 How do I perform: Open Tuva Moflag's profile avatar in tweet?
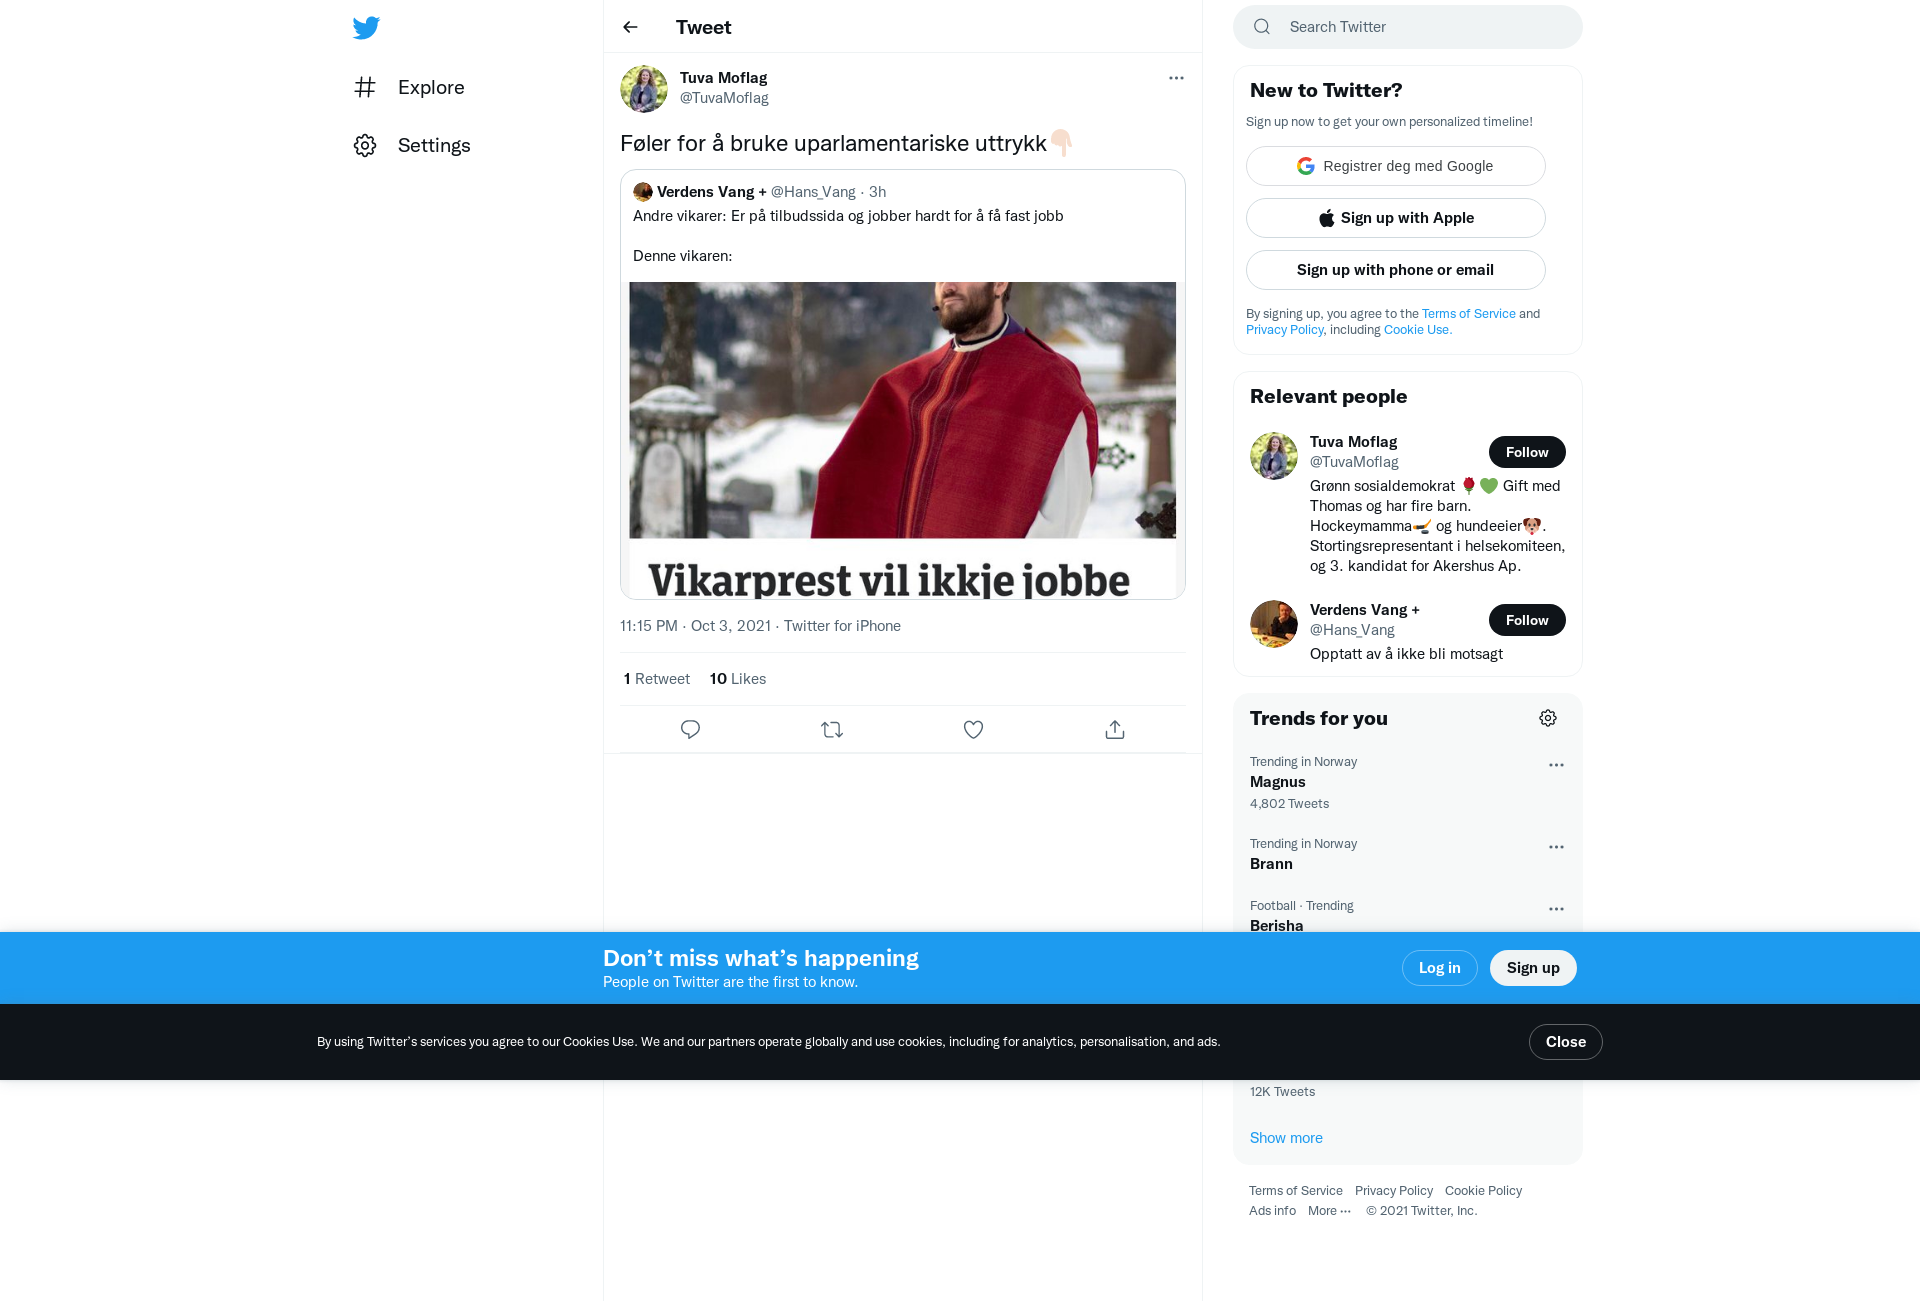(644, 89)
